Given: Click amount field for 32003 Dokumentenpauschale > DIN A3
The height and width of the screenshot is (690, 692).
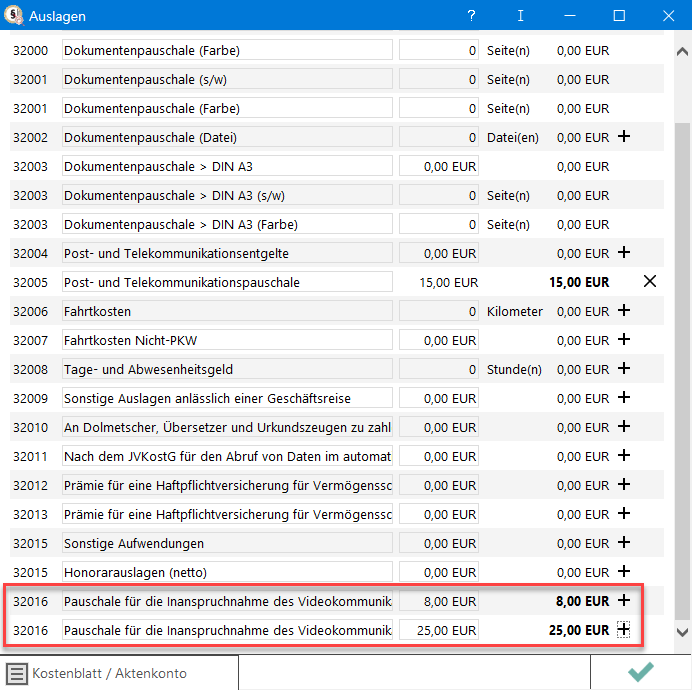Looking at the screenshot, I should 439,166.
